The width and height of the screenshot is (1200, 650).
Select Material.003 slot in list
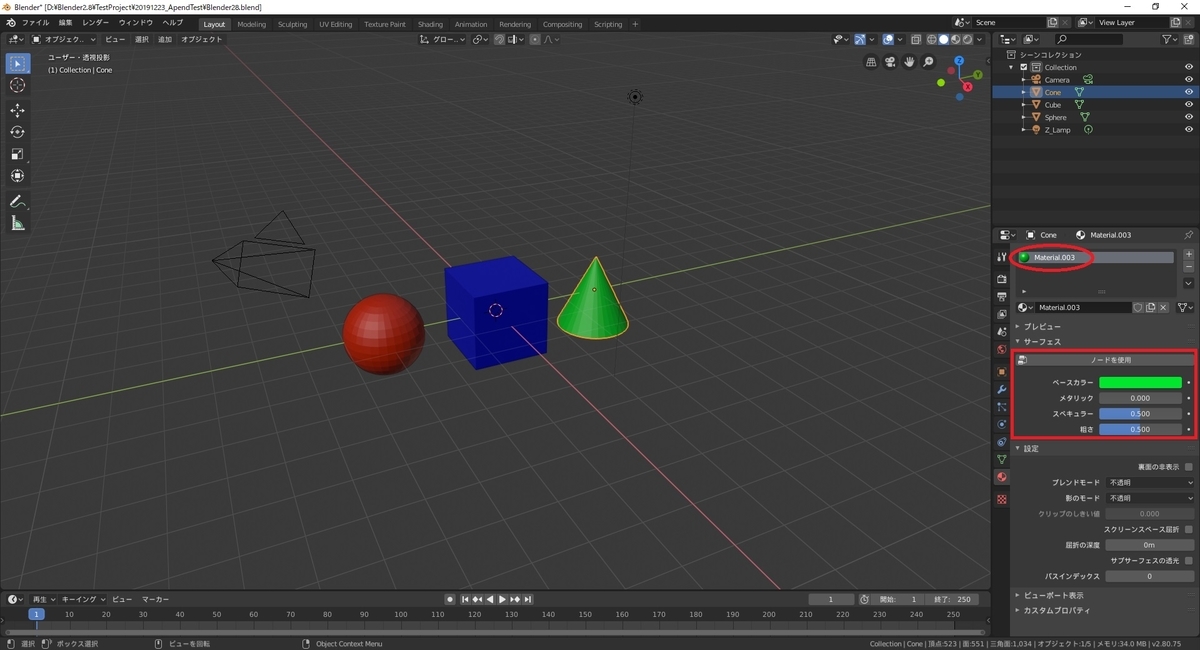click(1094, 257)
